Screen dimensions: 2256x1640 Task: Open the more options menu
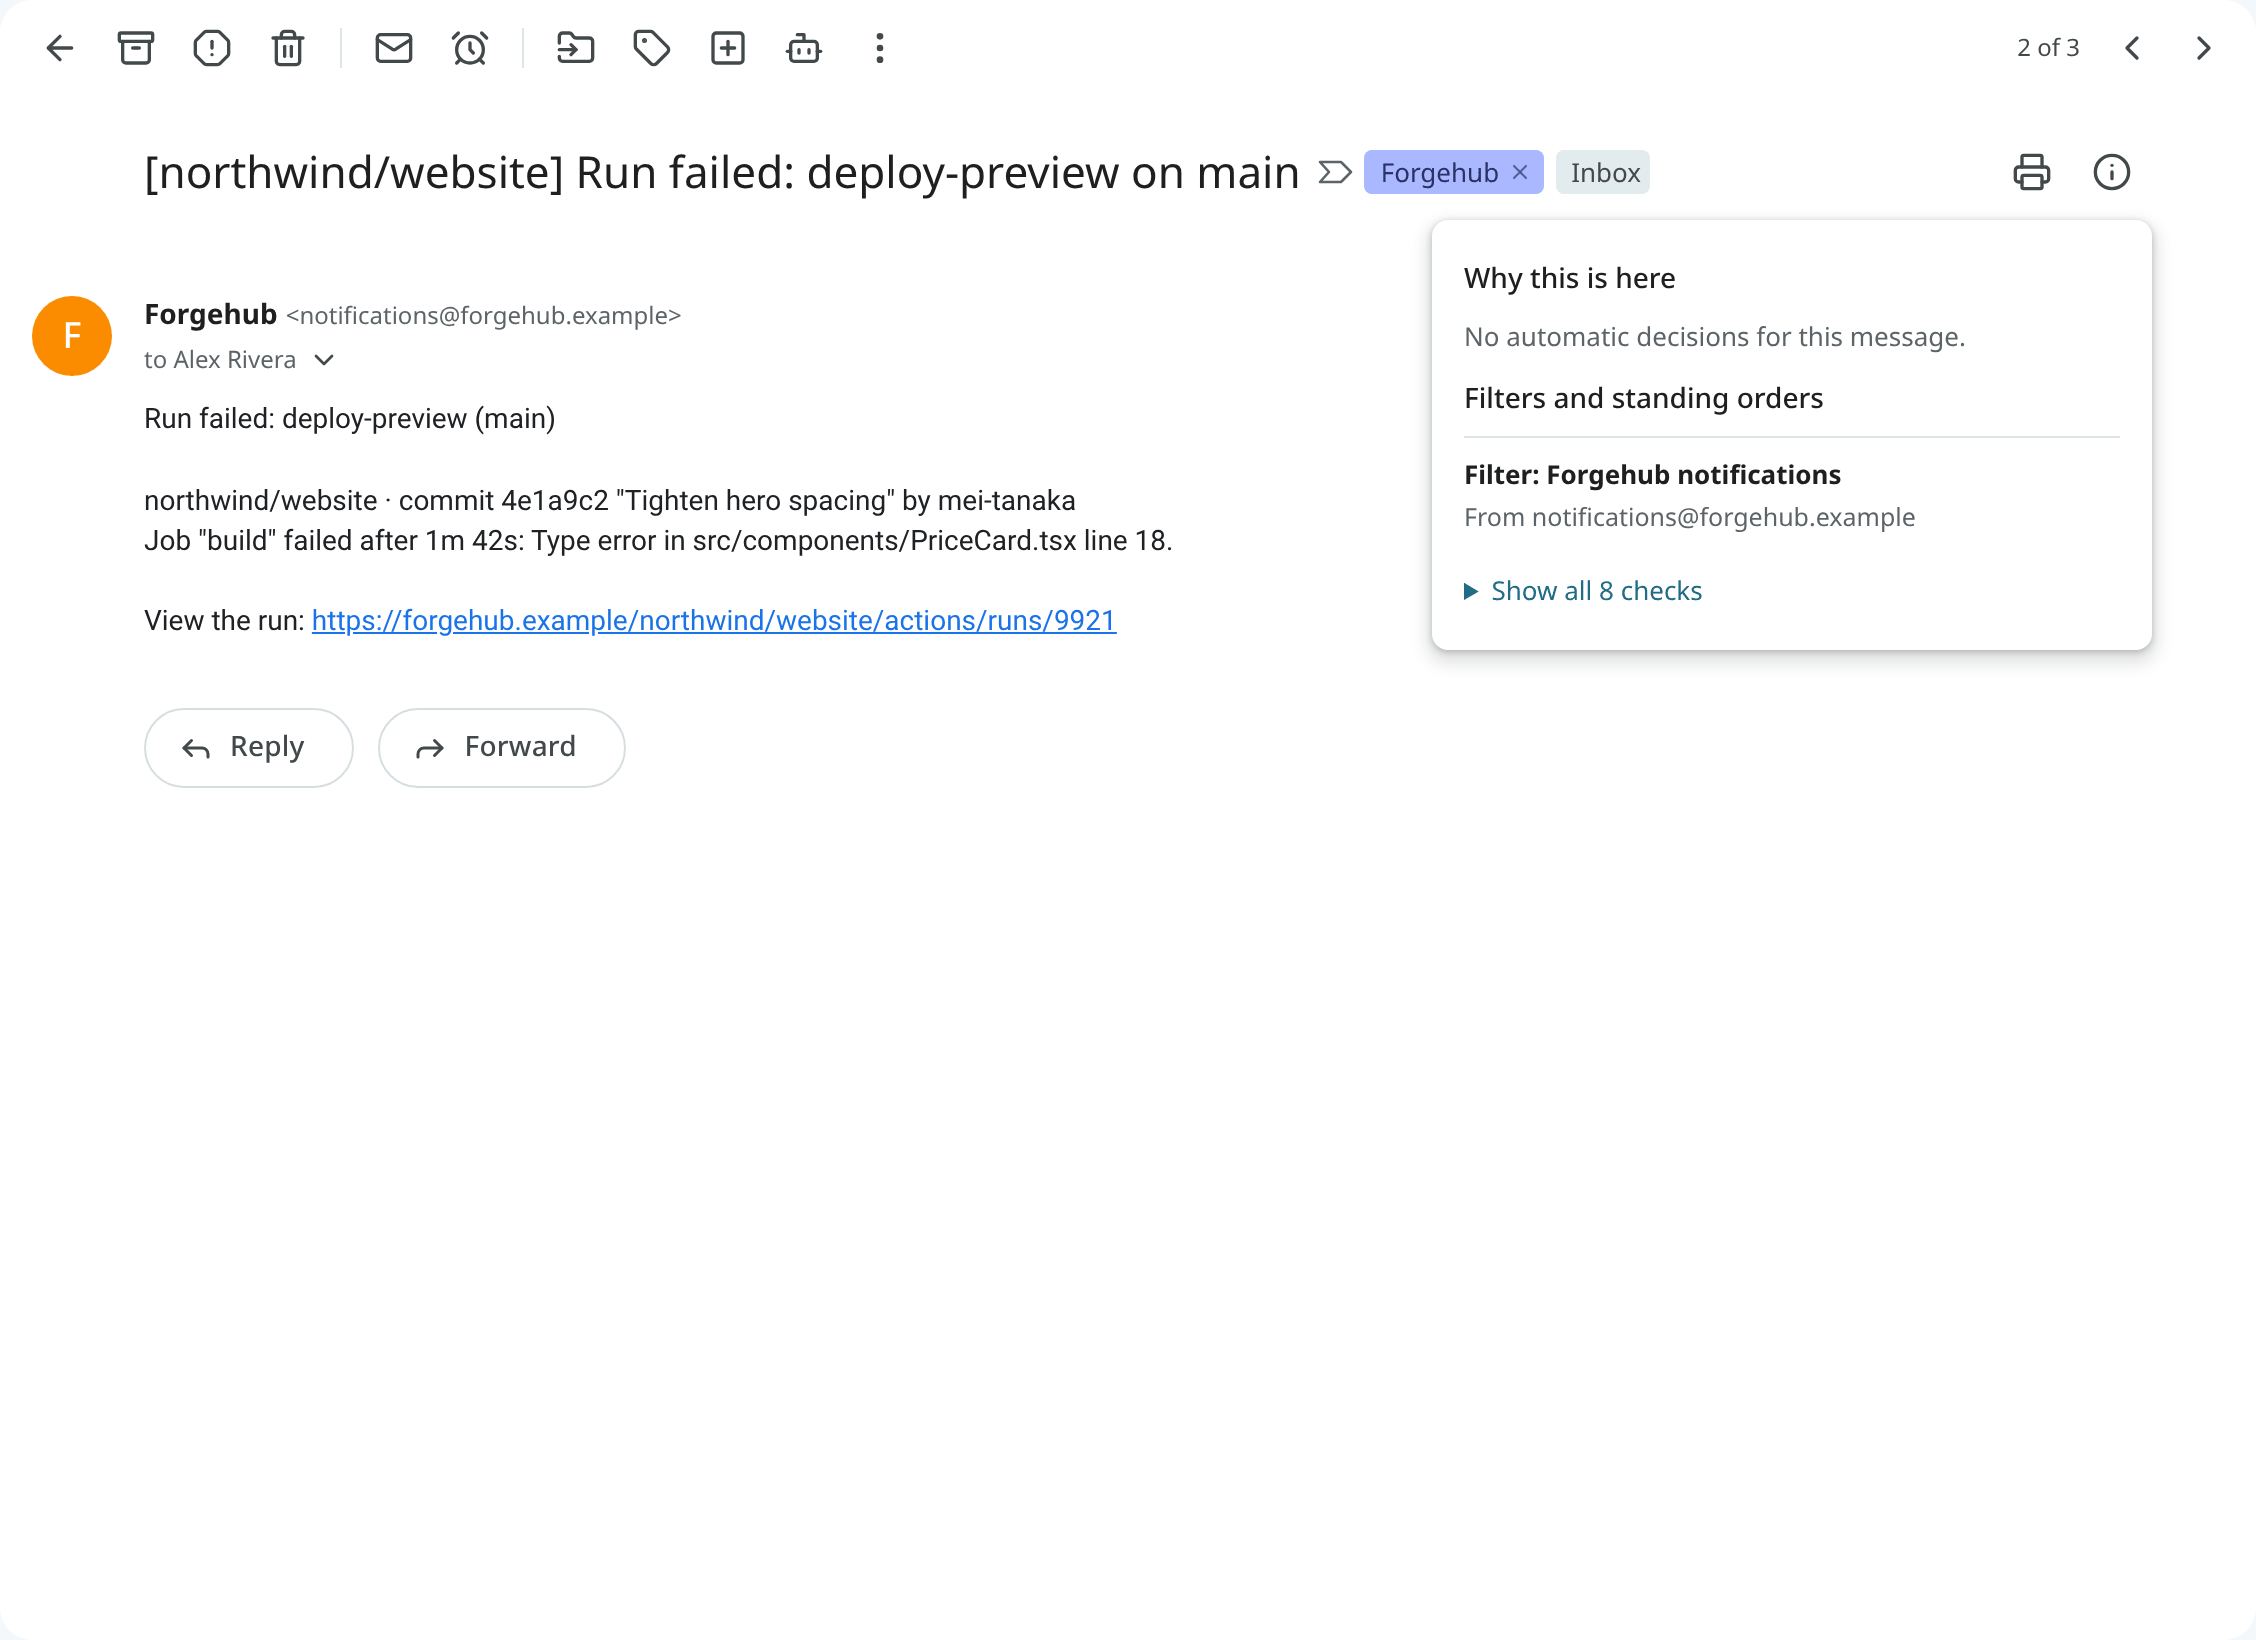click(x=880, y=48)
